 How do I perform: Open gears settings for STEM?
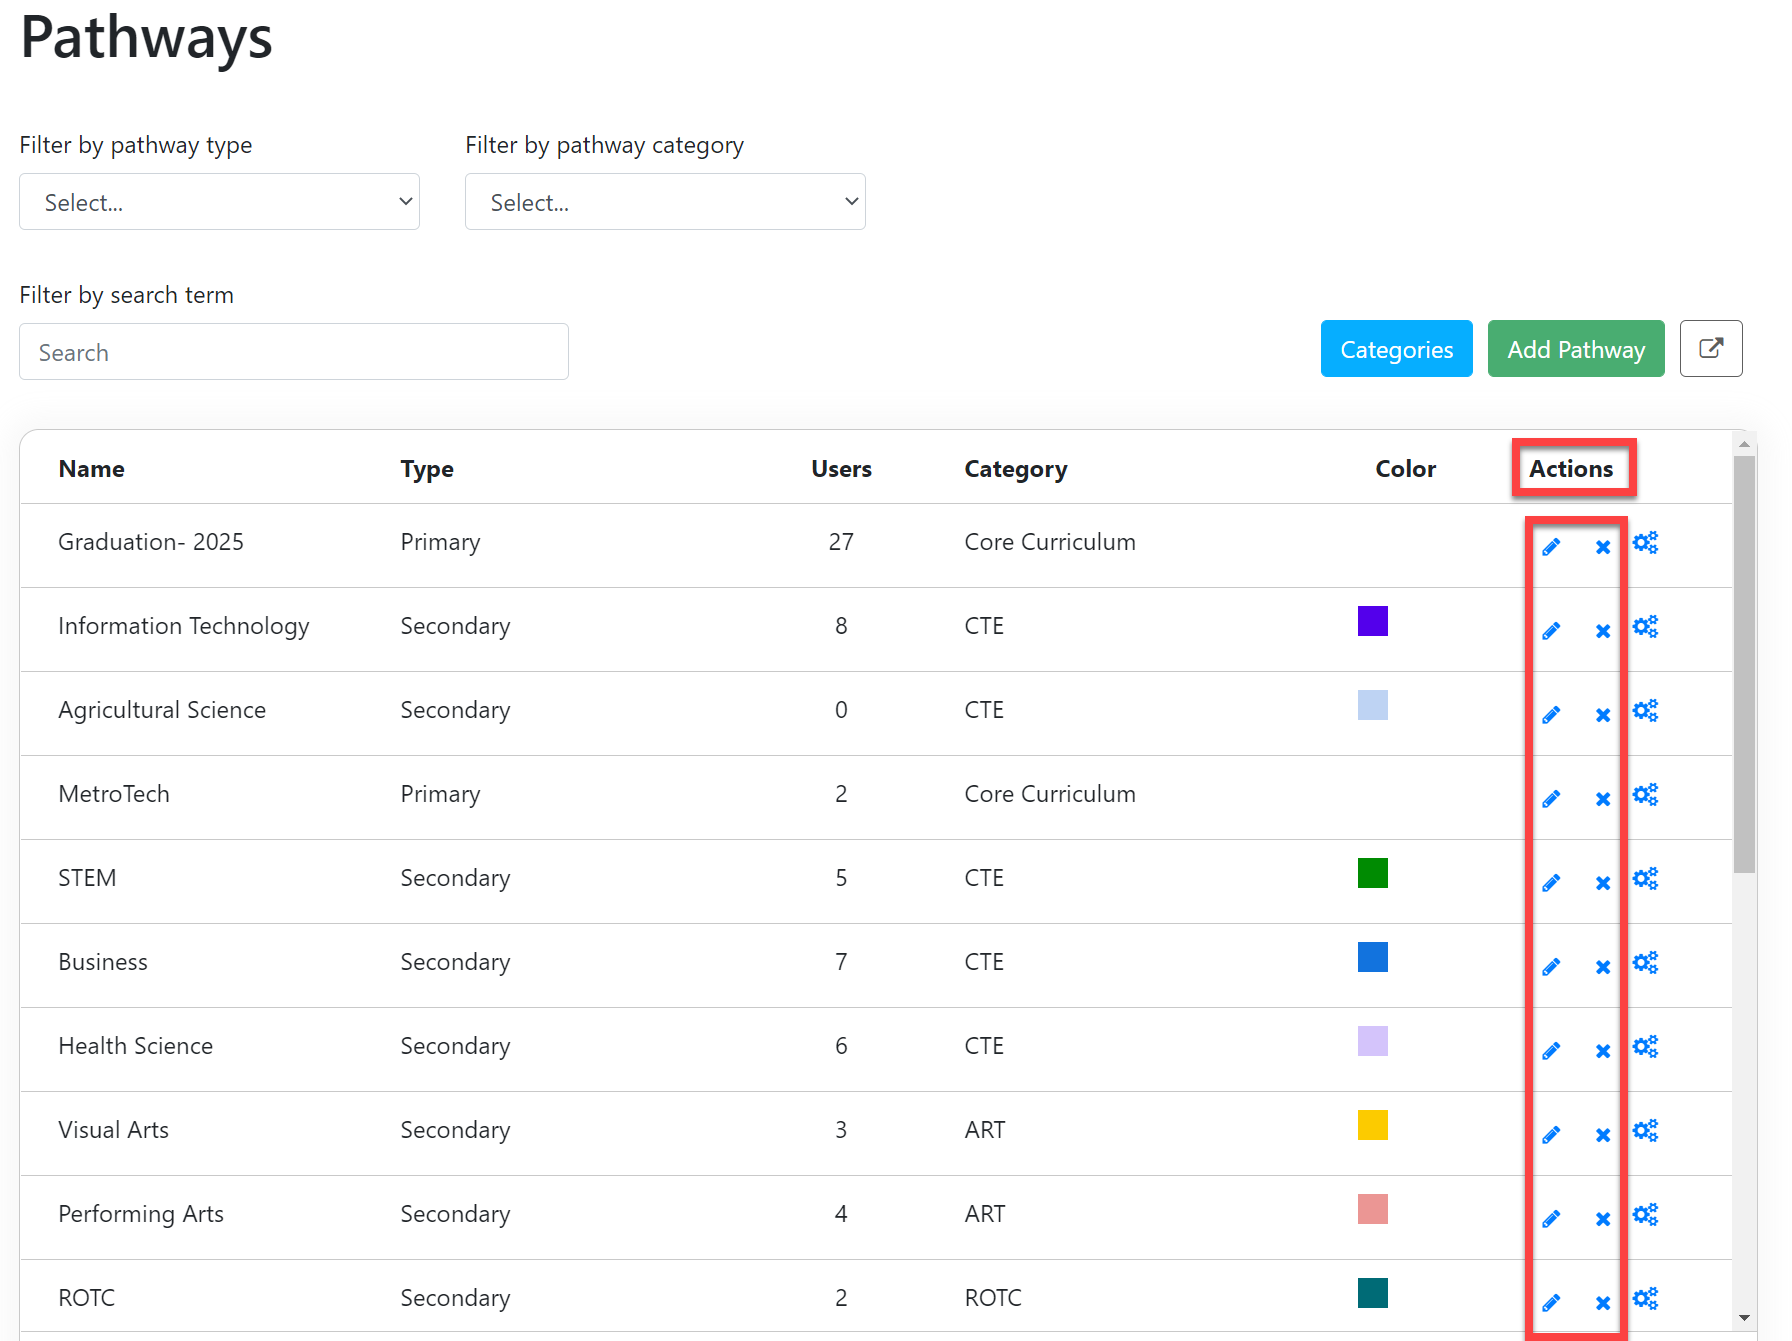click(x=1645, y=878)
